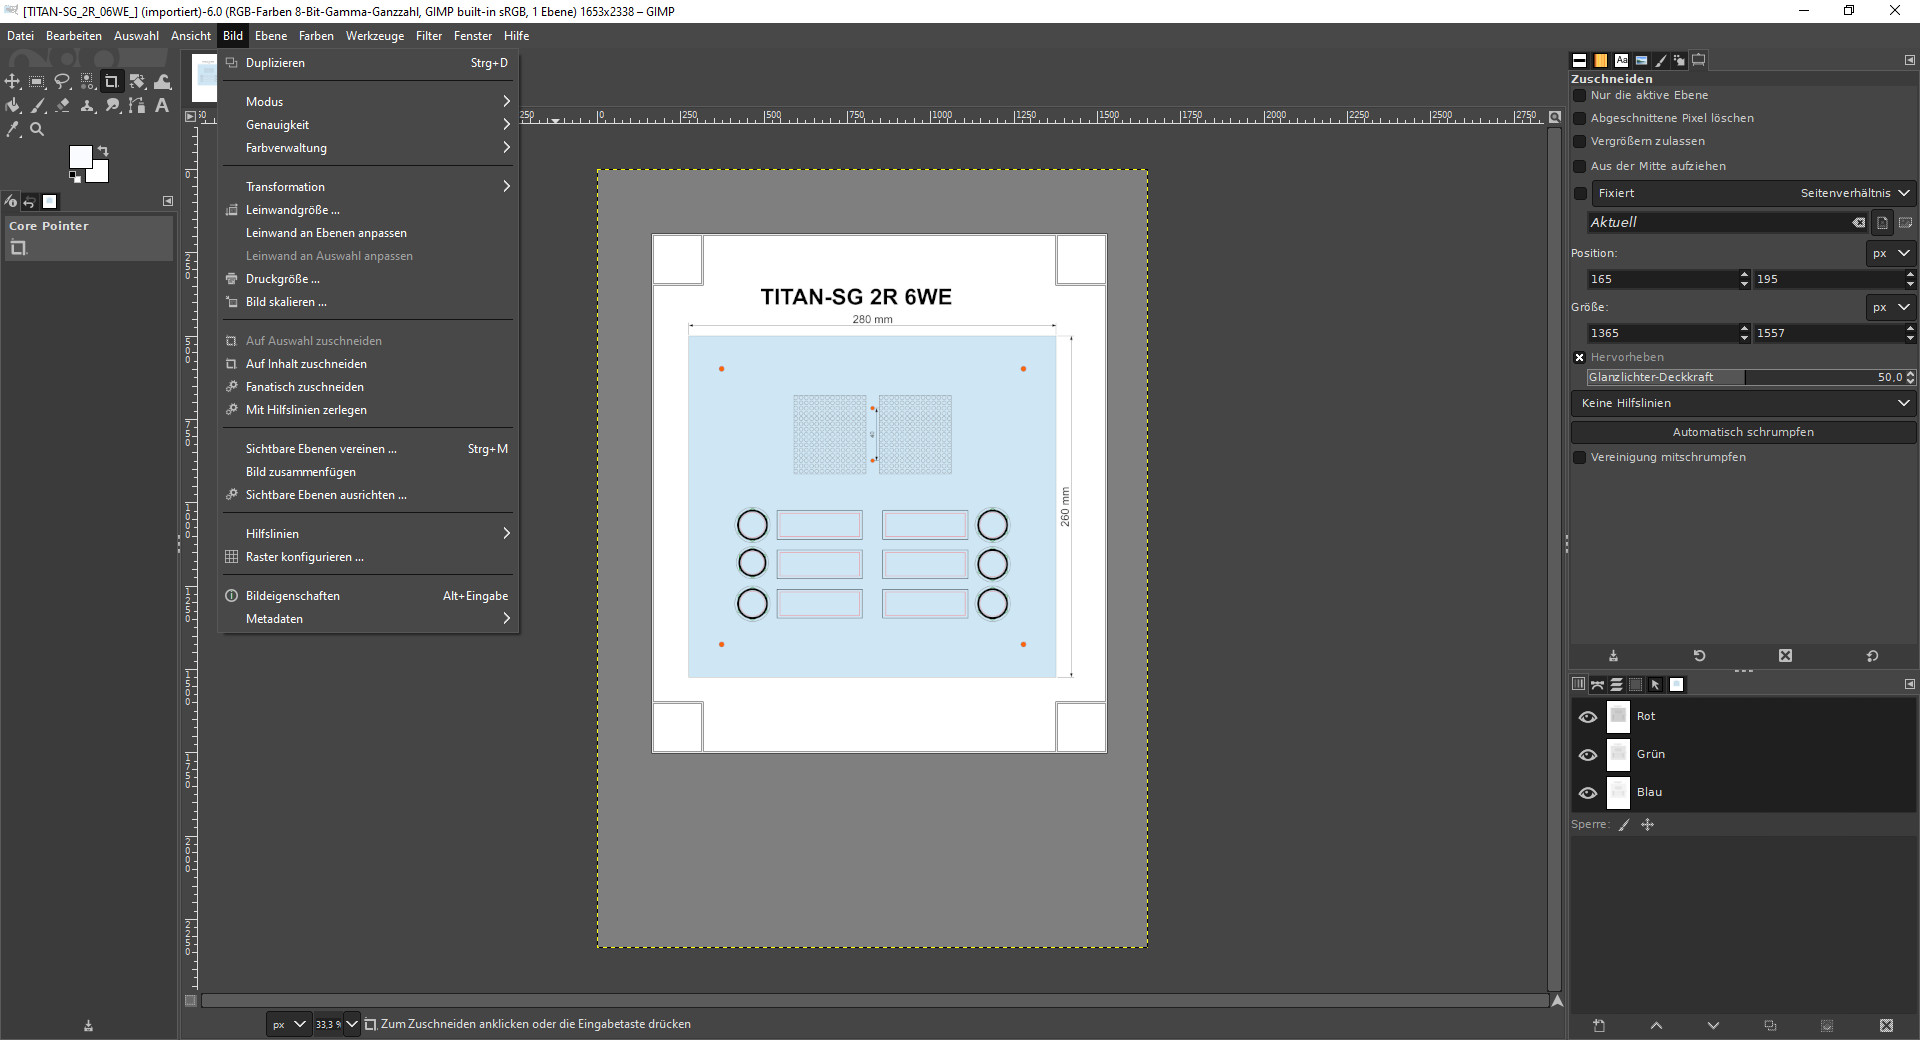Check 'Aus der Mitte aufziehen' option
1920x1040 pixels.
1580,166
